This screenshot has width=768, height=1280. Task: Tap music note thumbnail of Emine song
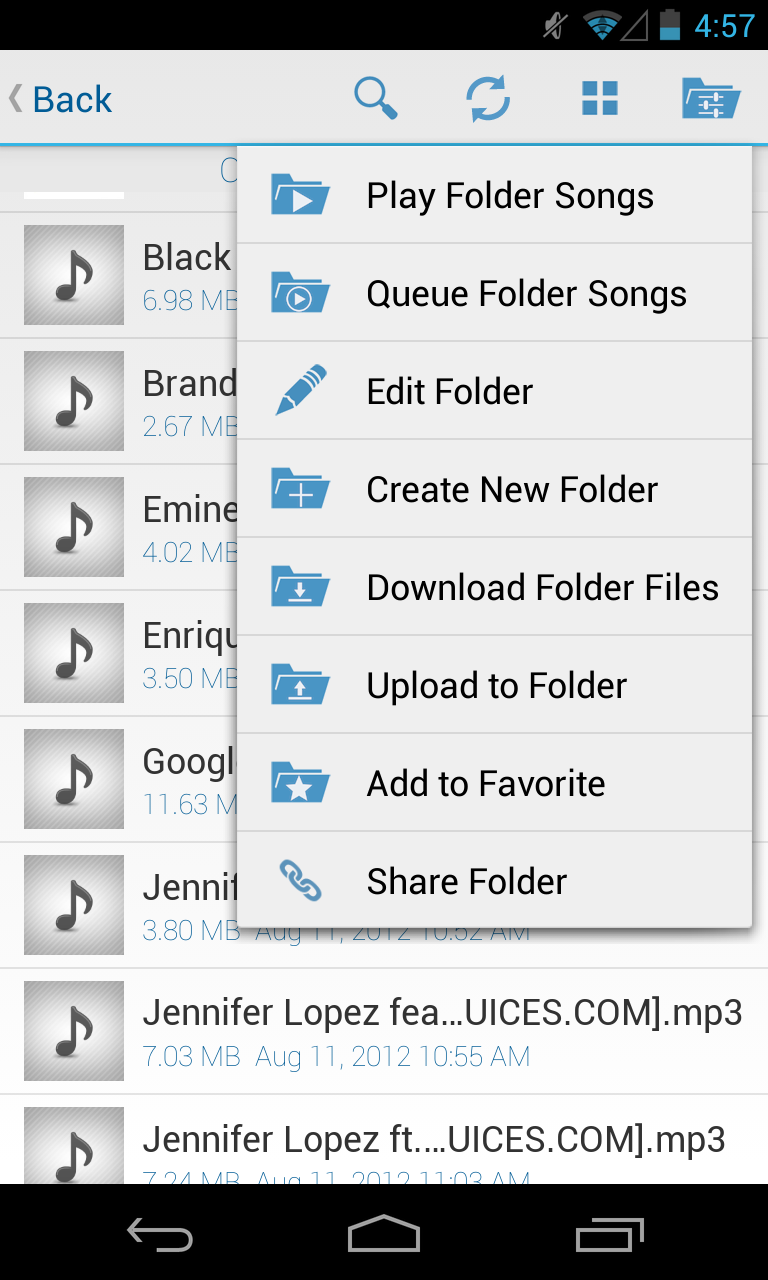(74, 527)
